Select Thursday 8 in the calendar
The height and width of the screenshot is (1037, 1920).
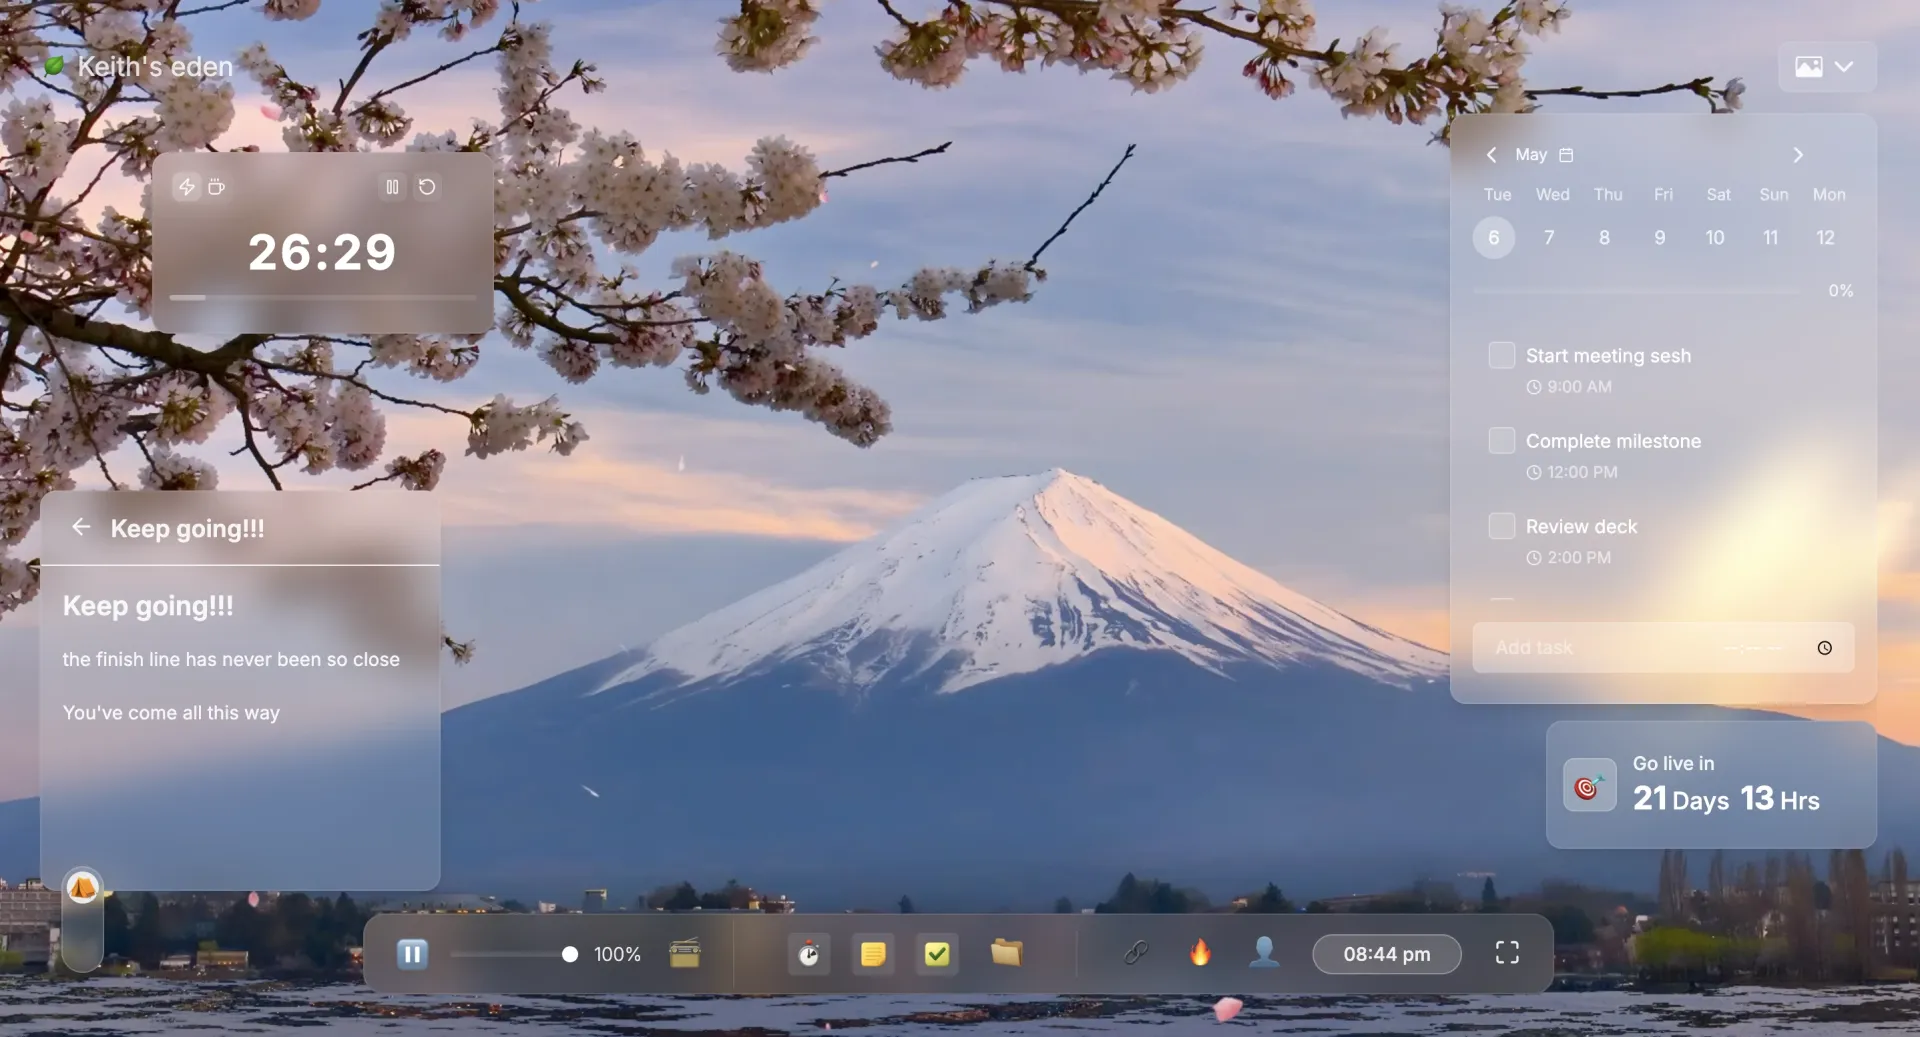[x=1604, y=238]
